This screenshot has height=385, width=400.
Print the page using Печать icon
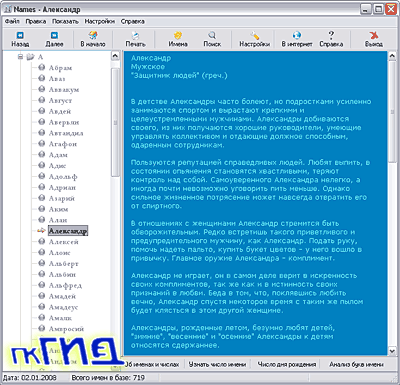click(135, 35)
